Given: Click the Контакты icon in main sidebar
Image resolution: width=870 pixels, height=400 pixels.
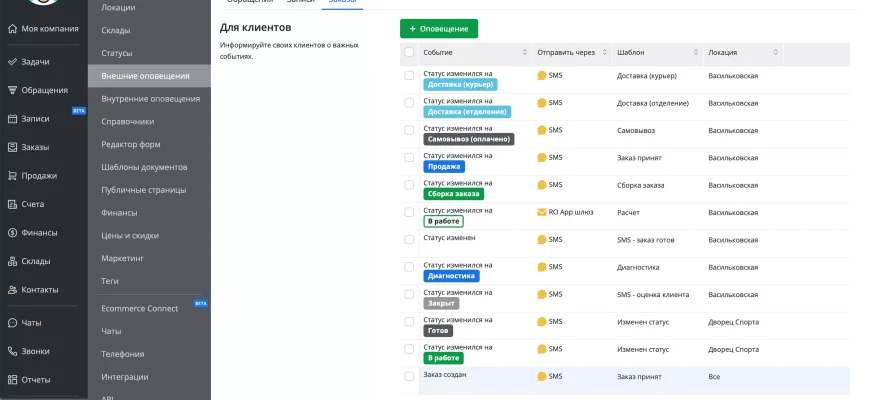Looking at the screenshot, I should click(x=12, y=290).
